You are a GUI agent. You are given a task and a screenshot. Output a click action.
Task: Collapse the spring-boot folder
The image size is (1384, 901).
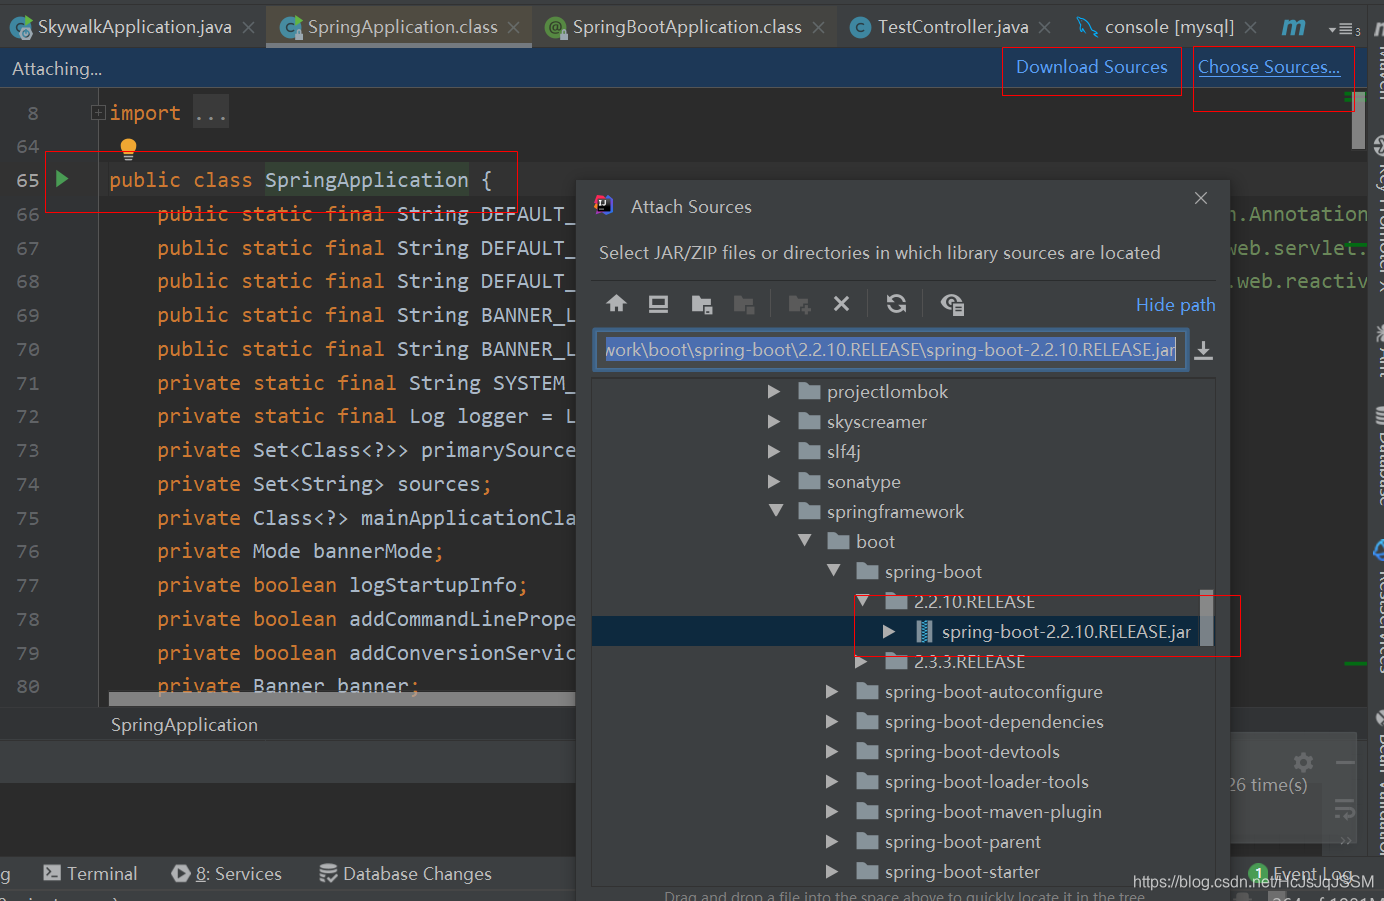833,571
